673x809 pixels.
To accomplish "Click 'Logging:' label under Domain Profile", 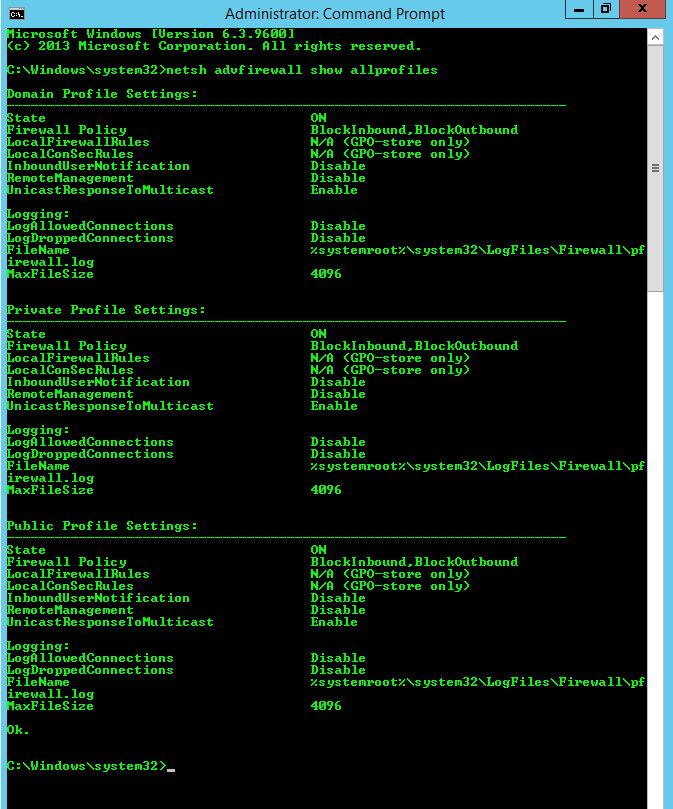I will point(38,214).
